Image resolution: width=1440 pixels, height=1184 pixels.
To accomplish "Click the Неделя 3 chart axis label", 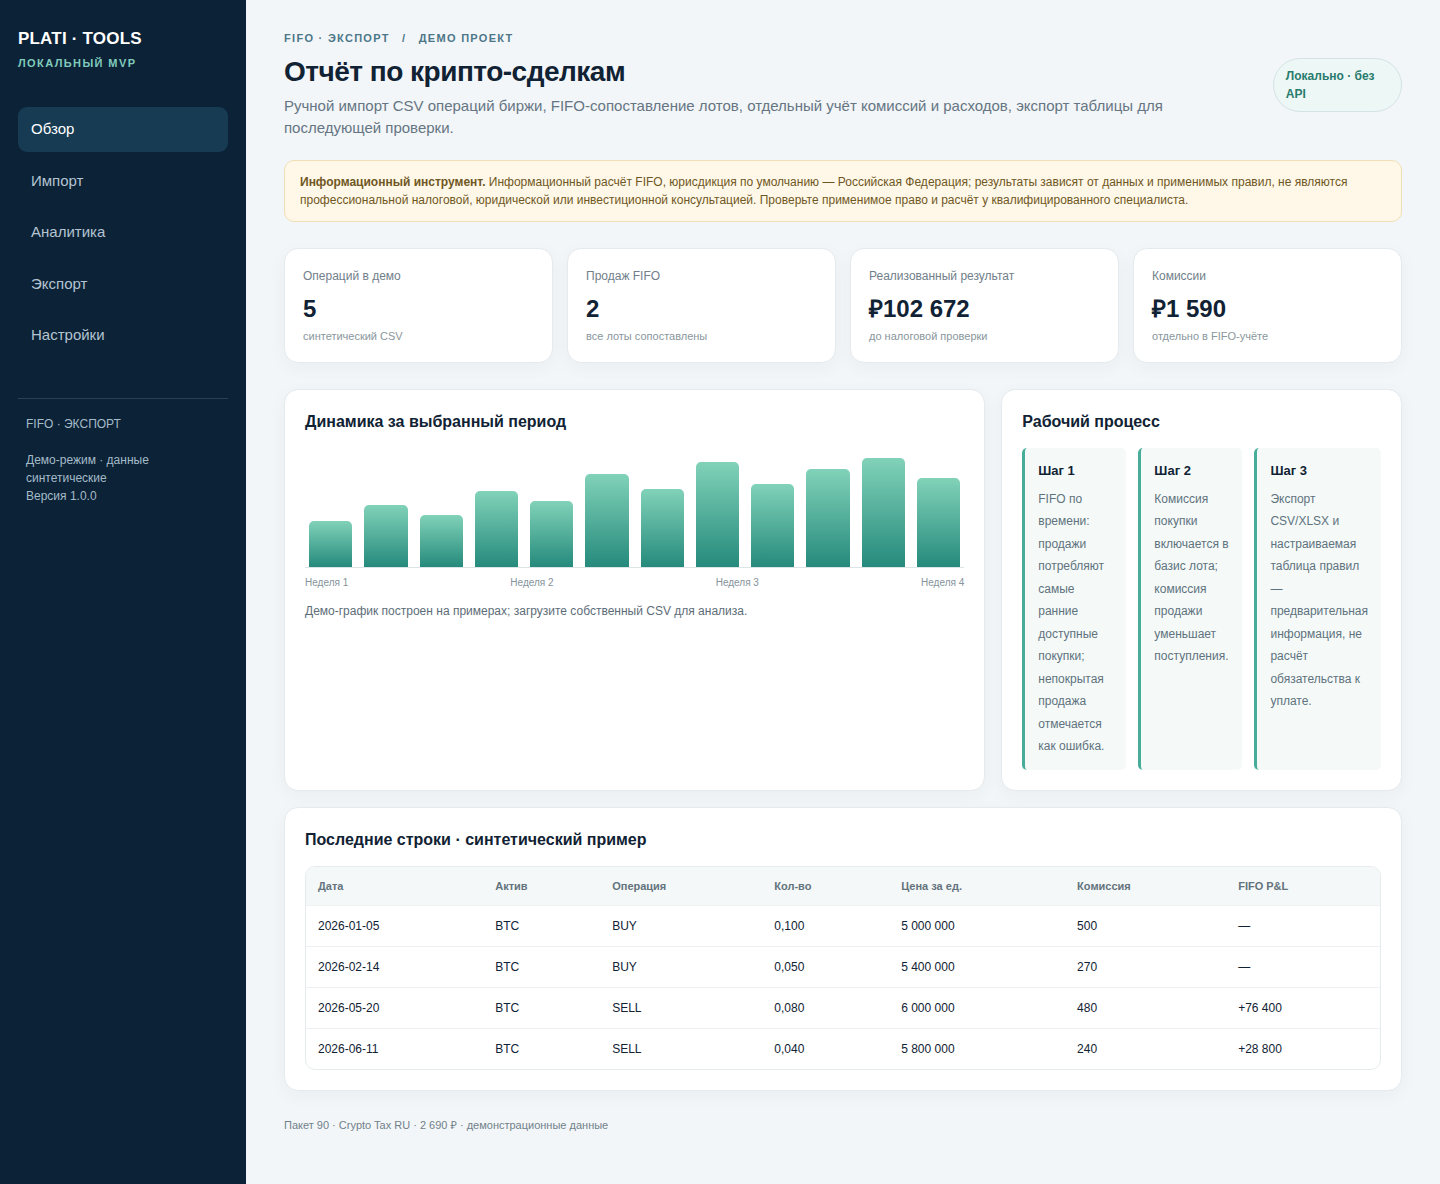I will pos(737,582).
